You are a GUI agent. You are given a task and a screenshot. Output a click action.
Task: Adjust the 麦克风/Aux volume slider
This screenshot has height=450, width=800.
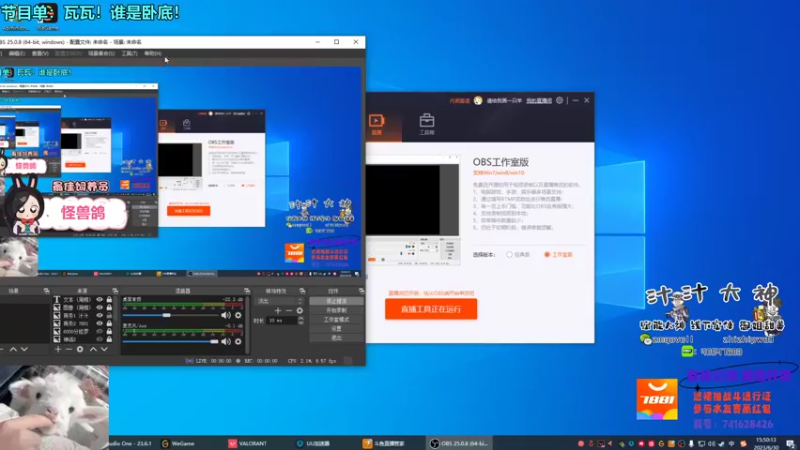[170, 341]
